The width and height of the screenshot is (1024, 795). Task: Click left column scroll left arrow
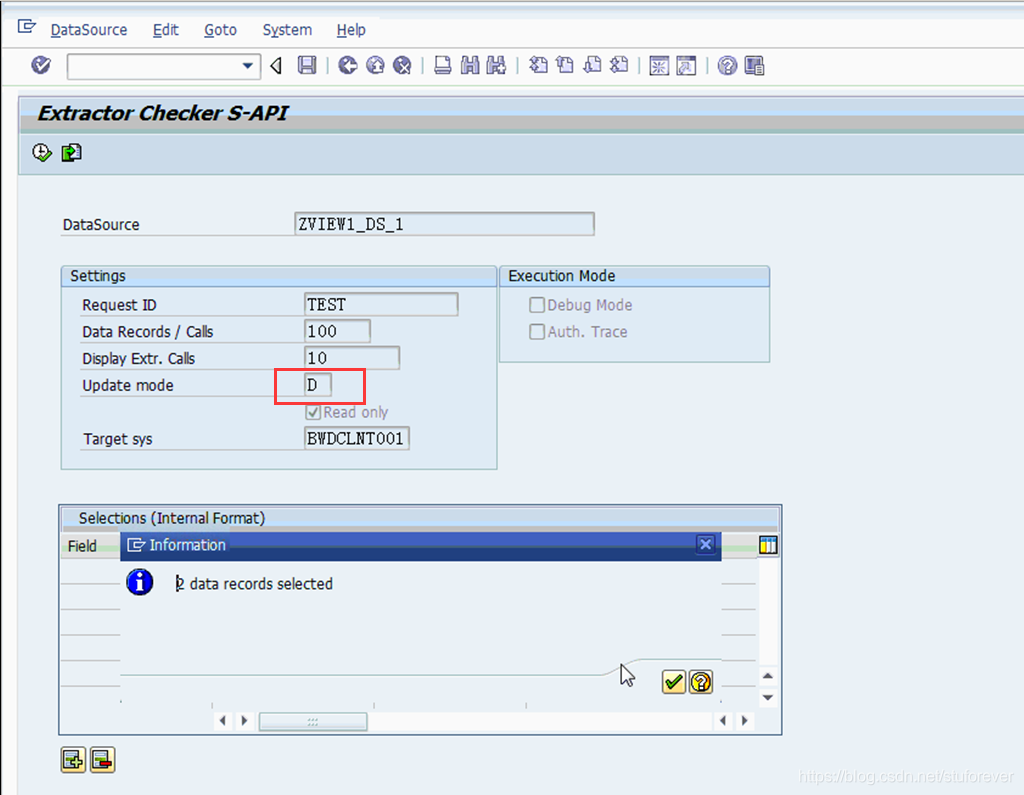pyautogui.click(x=223, y=721)
